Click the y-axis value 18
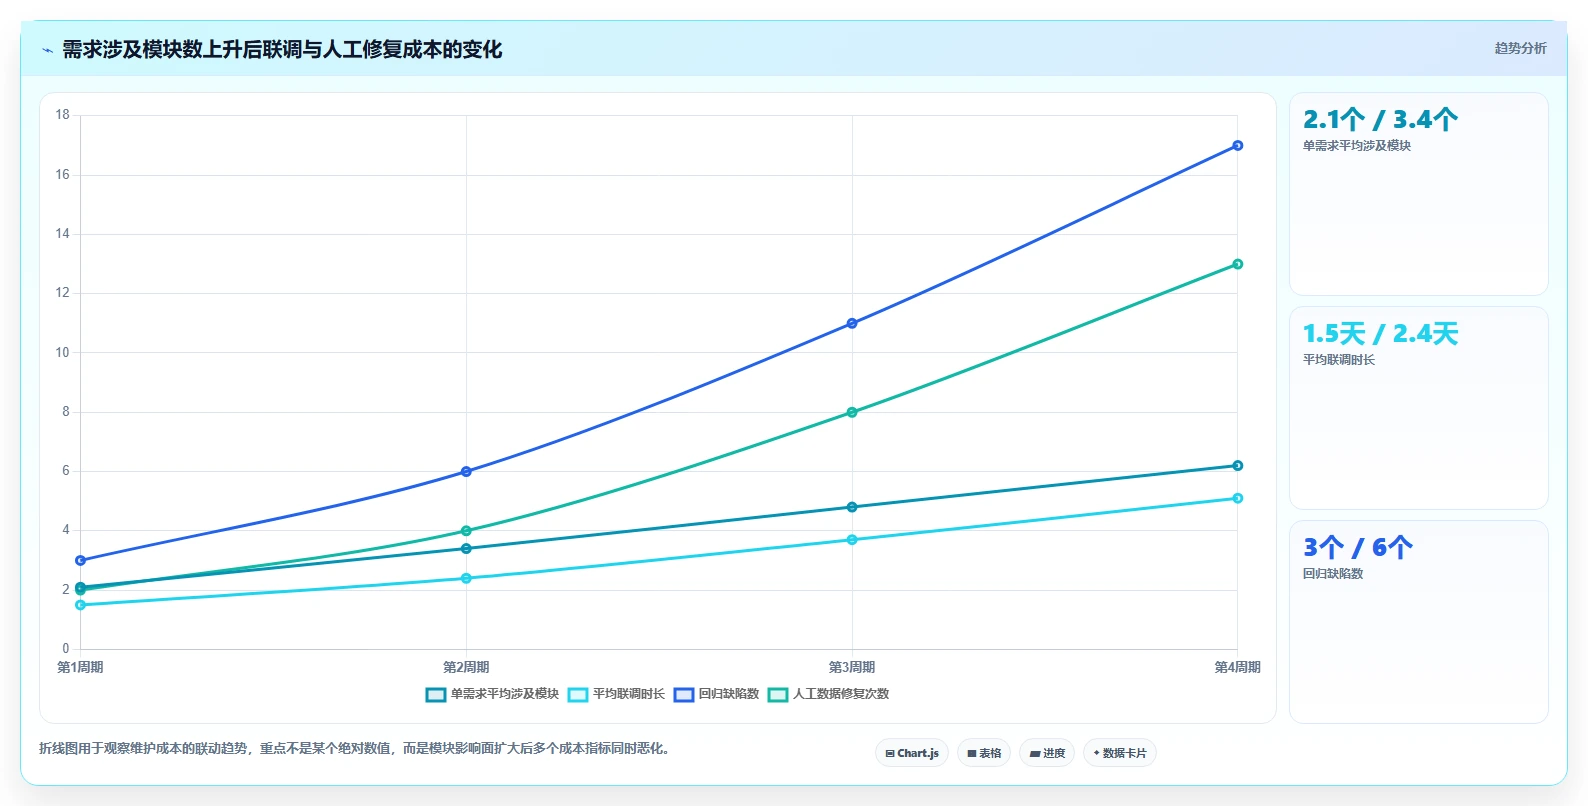This screenshot has width=1588, height=806. coord(63,115)
